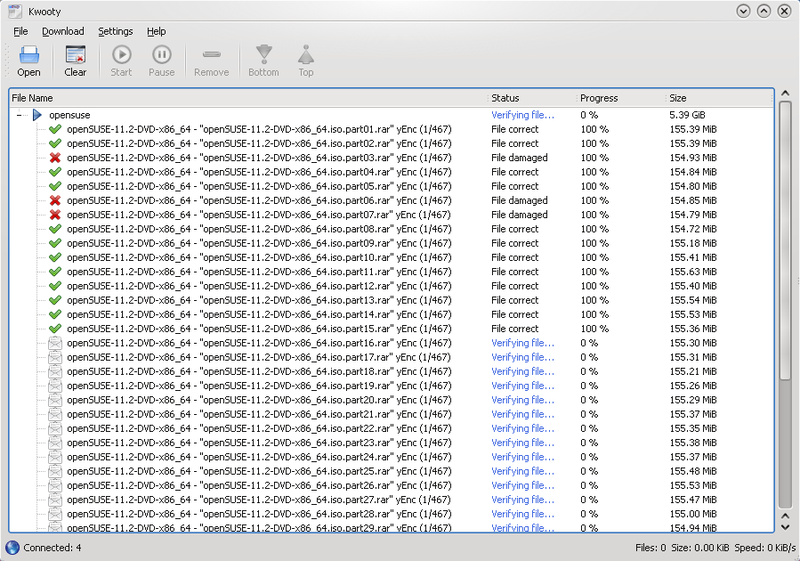Image resolution: width=800 pixels, height=561 pixels.
Task: Select the part27.rar file name
Action: 259,500
